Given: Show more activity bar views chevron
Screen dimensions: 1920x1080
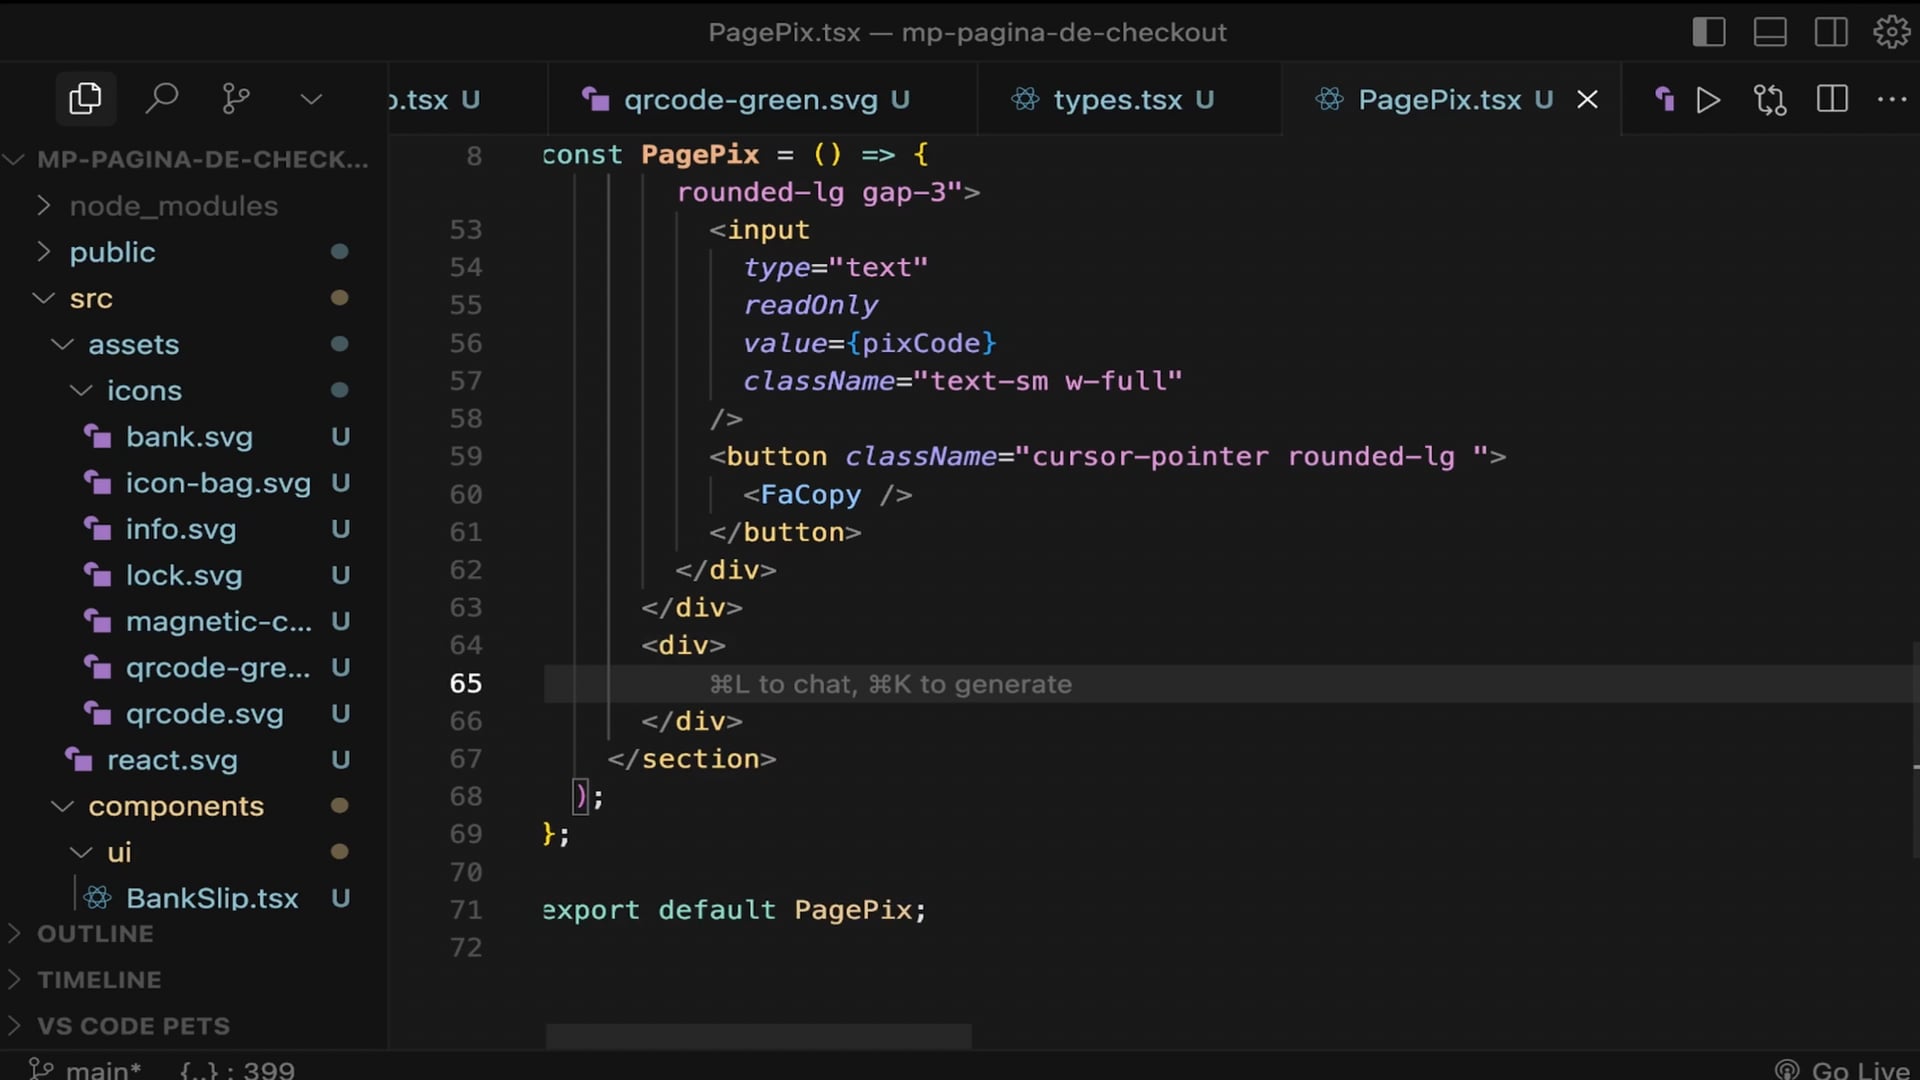Looking at the screenshot, I should (311, 99).
